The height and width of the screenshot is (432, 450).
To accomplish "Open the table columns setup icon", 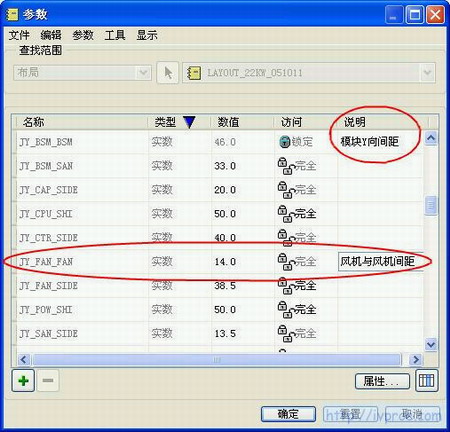I will [427, 380].
